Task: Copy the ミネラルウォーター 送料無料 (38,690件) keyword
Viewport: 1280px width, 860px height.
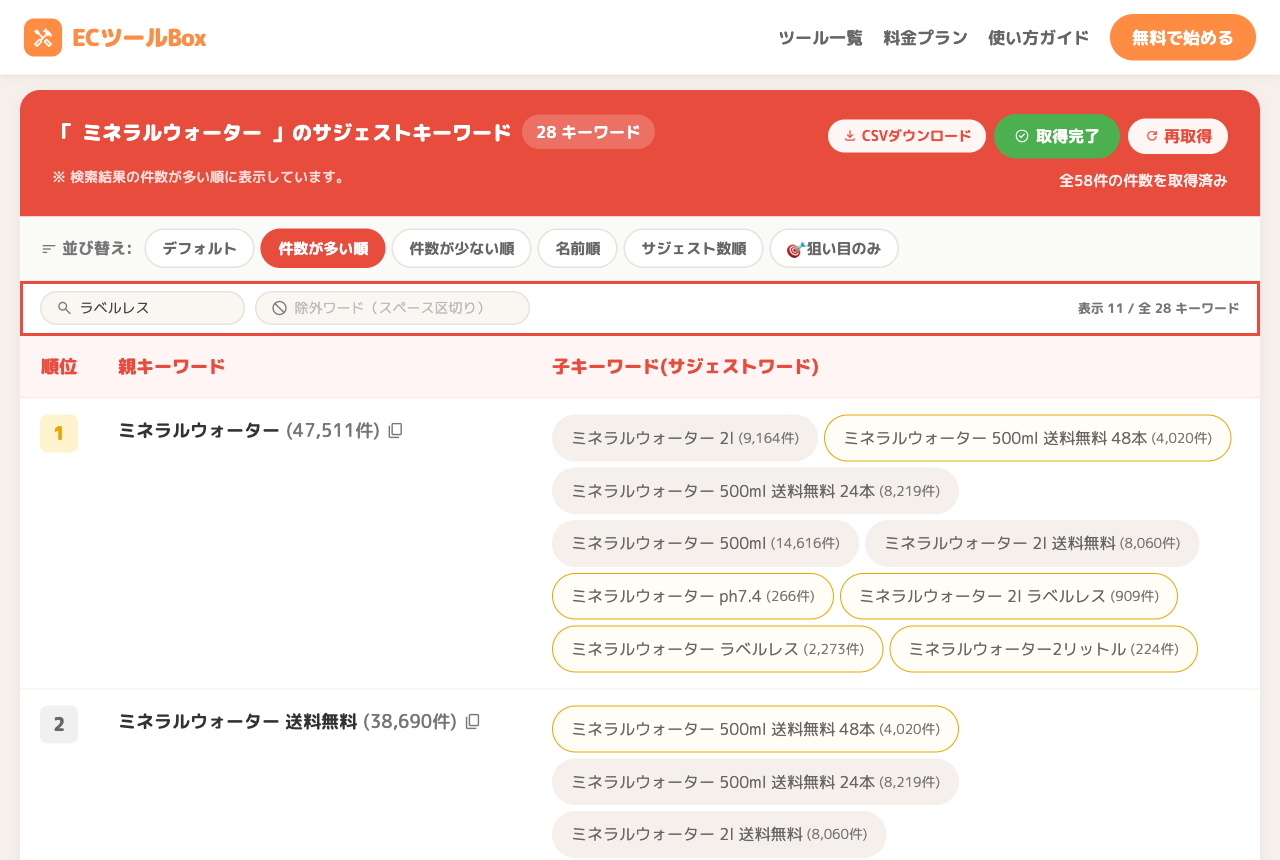Action: (473, 721)
